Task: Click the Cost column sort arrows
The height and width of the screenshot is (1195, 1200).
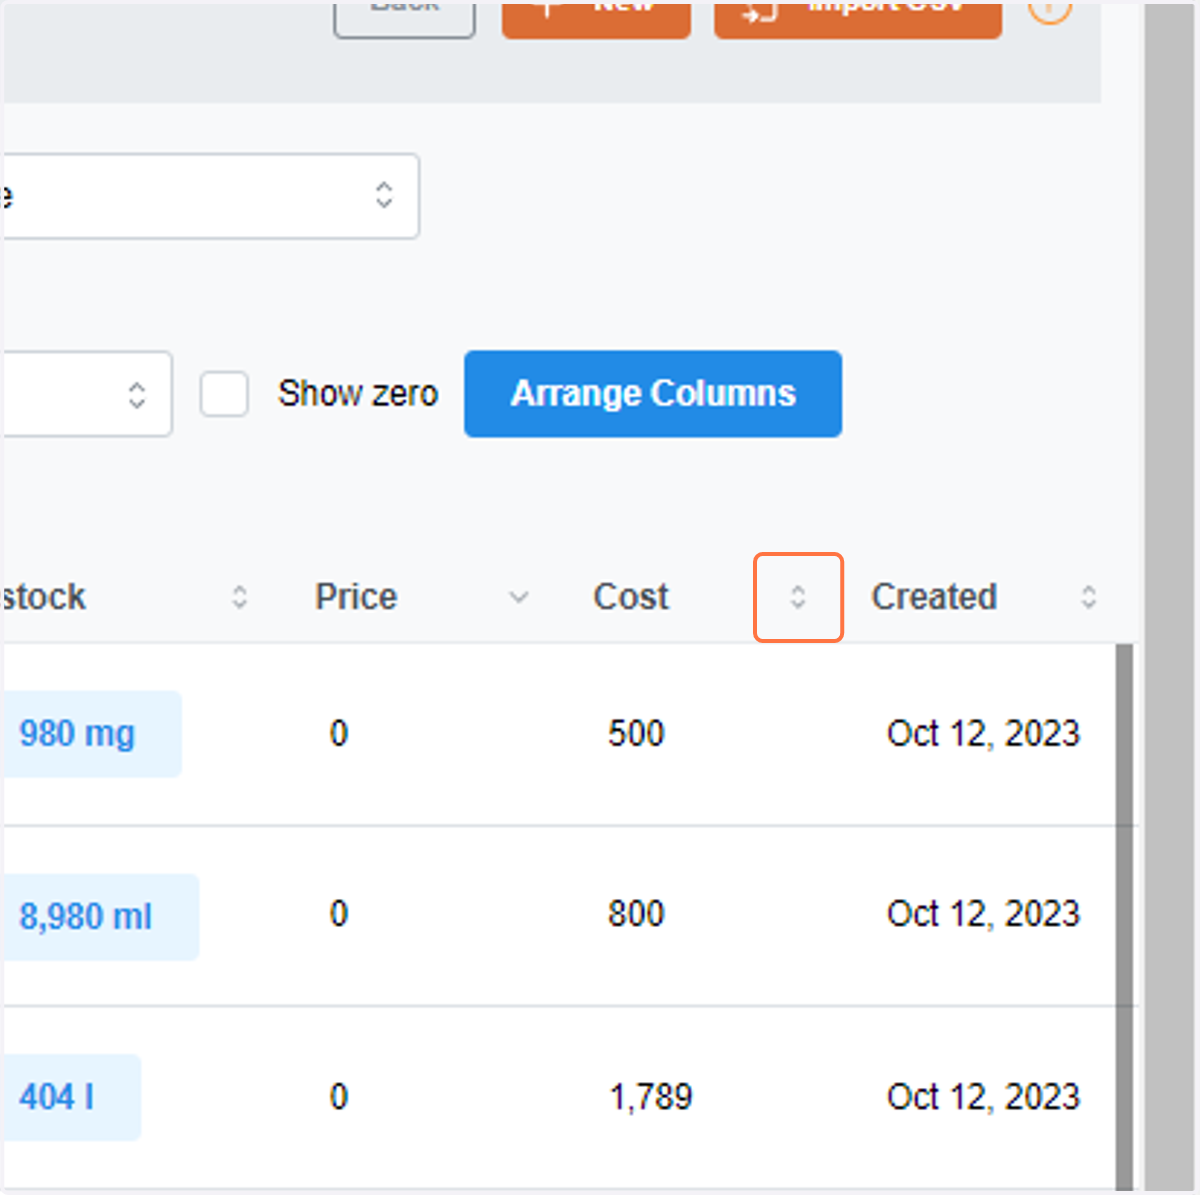Action: click(798, 597)
